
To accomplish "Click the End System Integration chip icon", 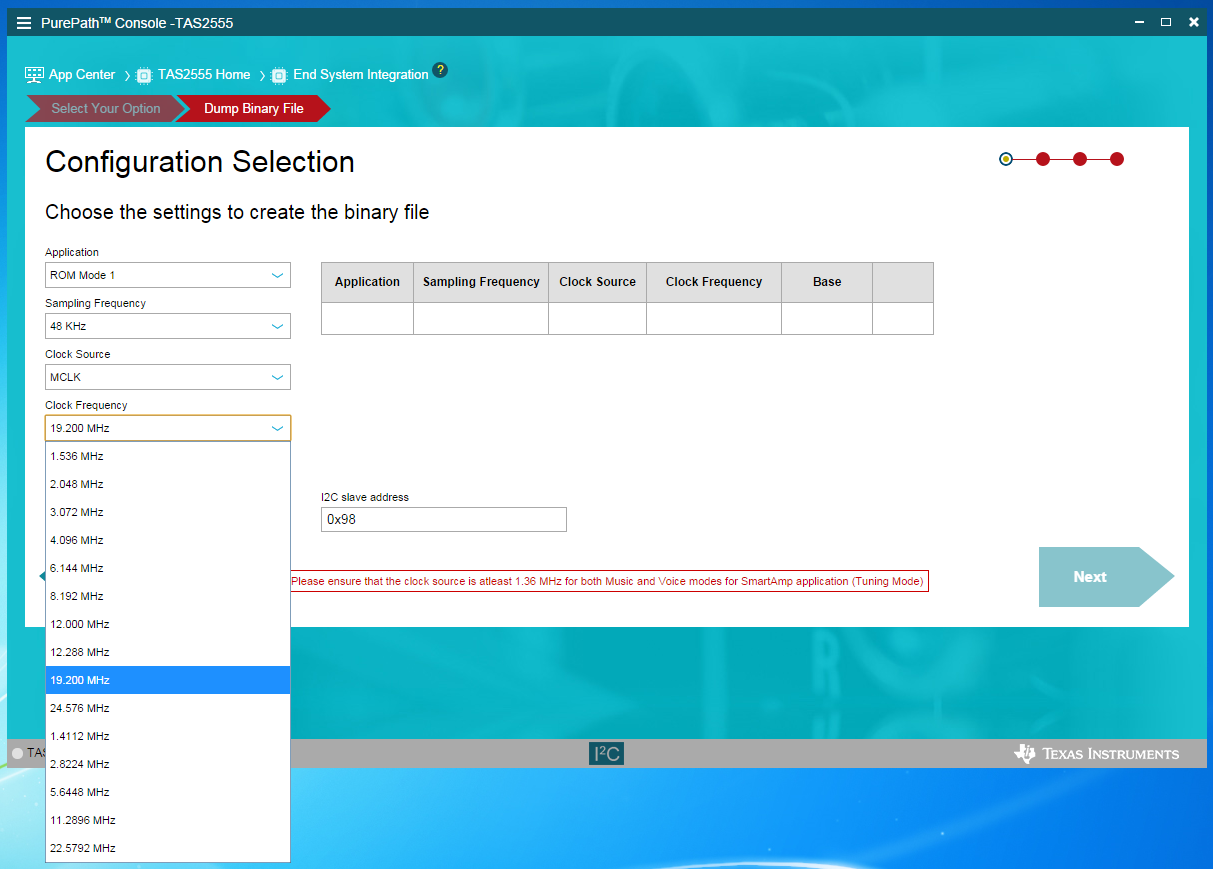I will click(x=279, y=75).
